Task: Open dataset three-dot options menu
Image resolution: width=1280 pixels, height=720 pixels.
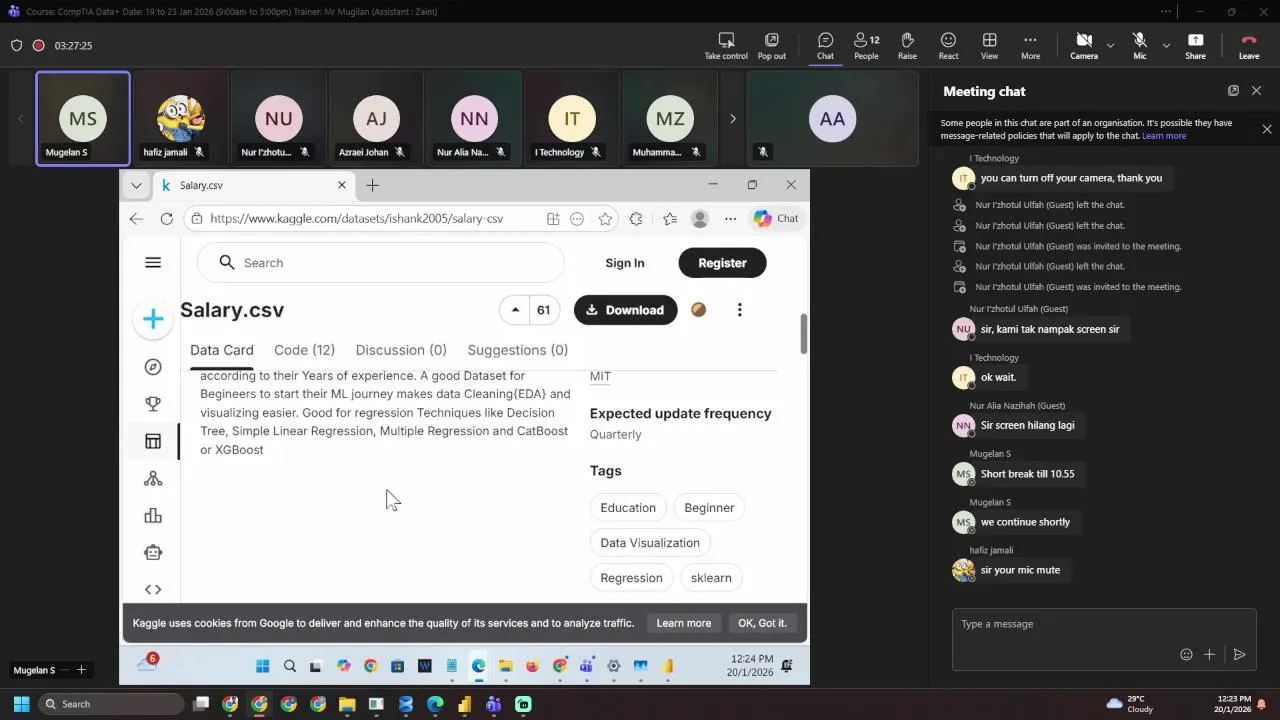Action: click(x=739, y=310)
